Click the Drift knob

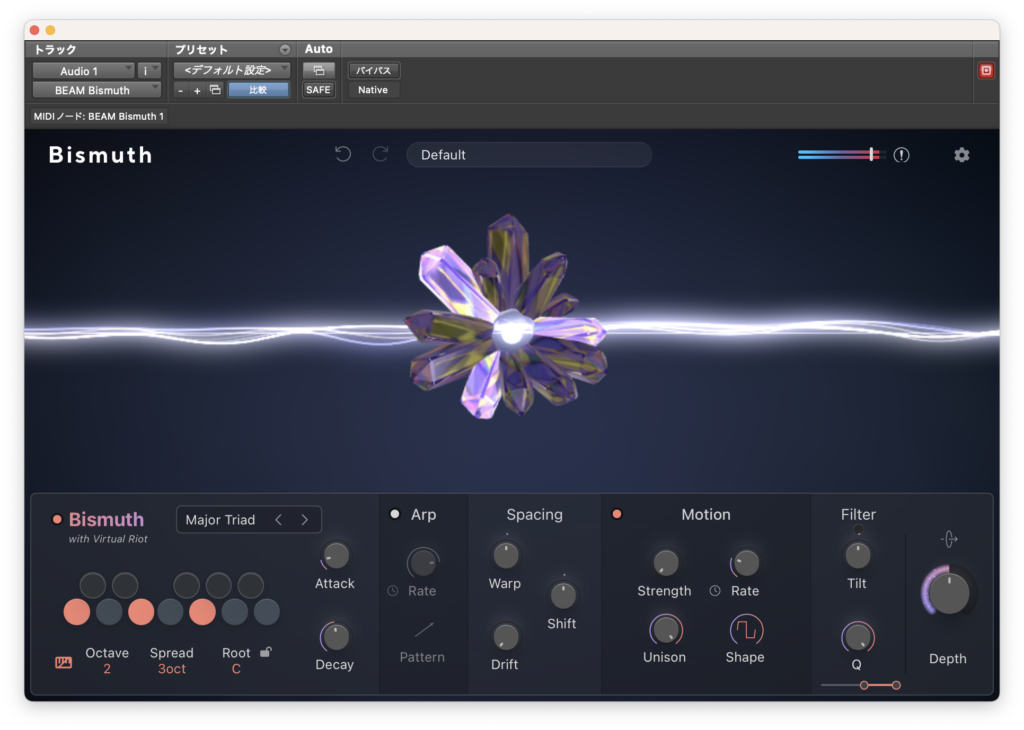(x=505, y=637)
